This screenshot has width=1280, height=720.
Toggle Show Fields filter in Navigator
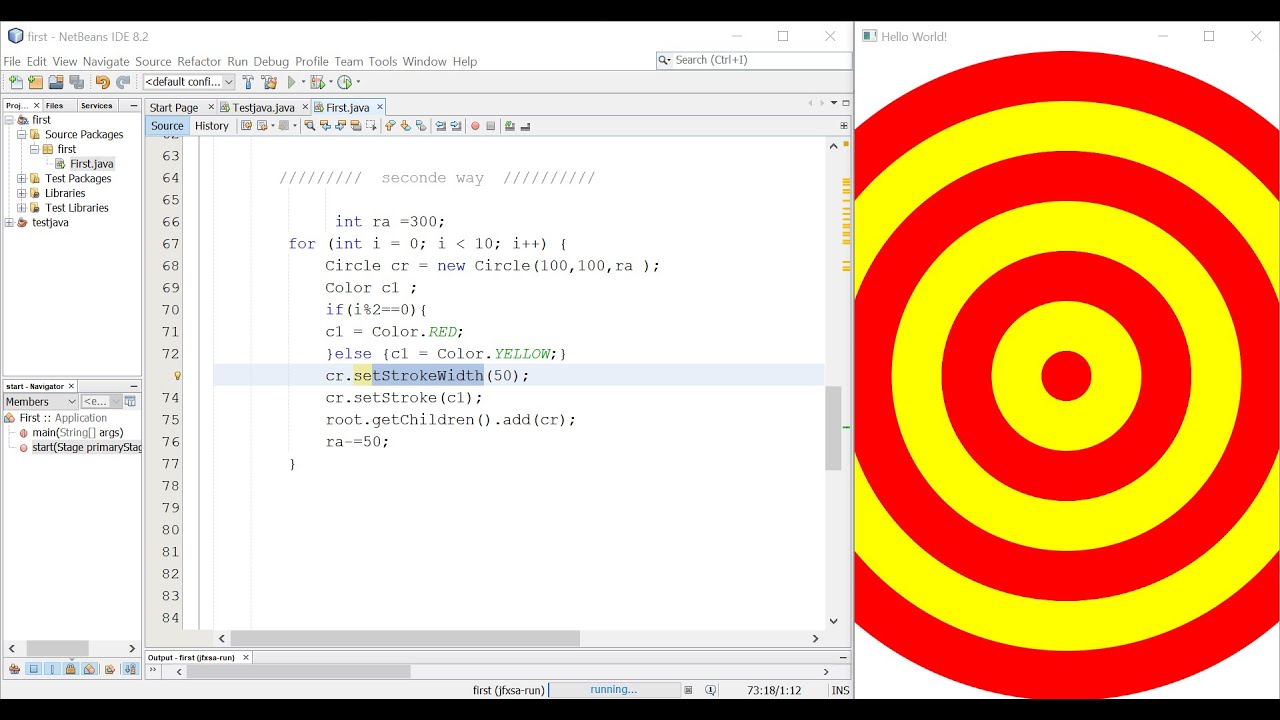[x=33, y=669]
